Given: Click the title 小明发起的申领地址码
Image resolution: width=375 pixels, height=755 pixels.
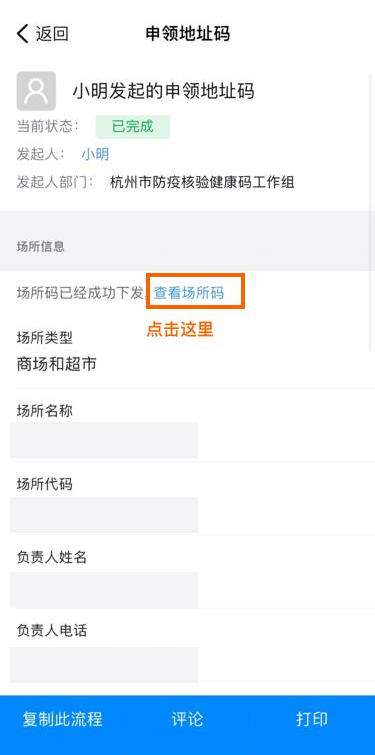Looking at the screenshot, I should [164, 91].
